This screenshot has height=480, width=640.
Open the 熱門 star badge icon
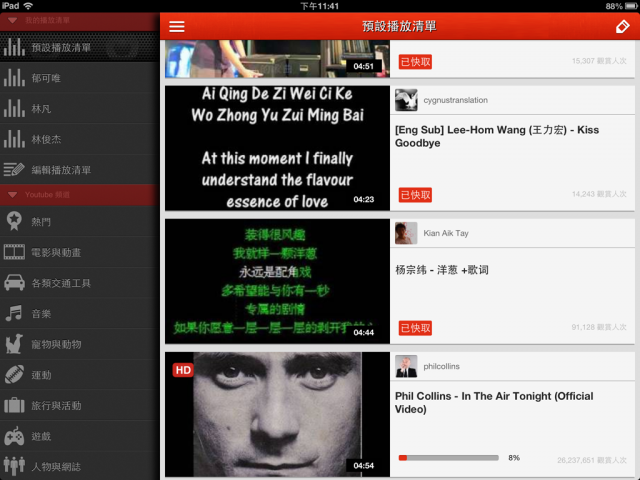pos(14,221)
